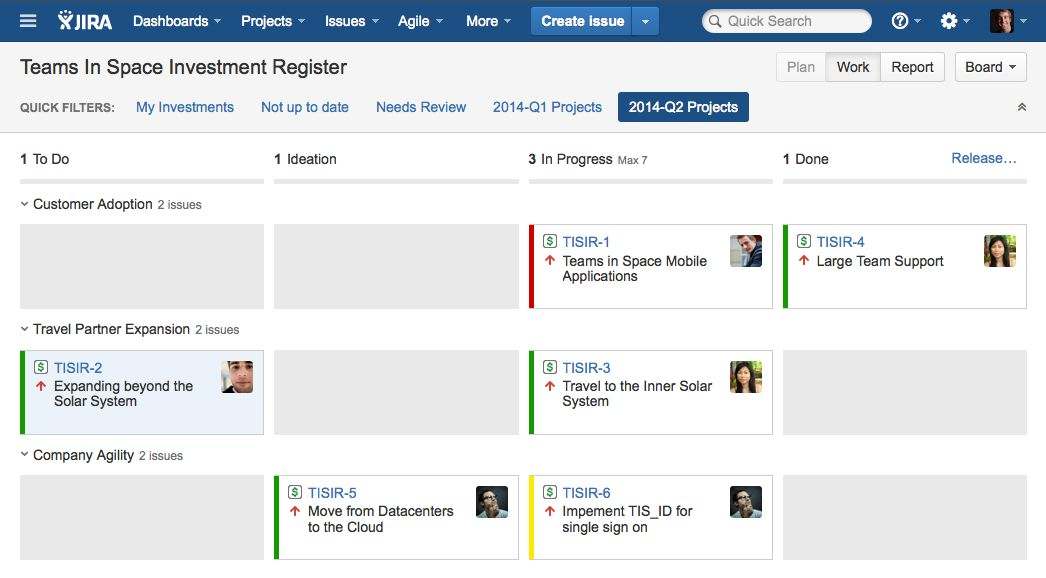The height and width of the screenshot is (578, 1046).
Task: Click the story type icon on TISIR-1
Action: coord(549,241)
